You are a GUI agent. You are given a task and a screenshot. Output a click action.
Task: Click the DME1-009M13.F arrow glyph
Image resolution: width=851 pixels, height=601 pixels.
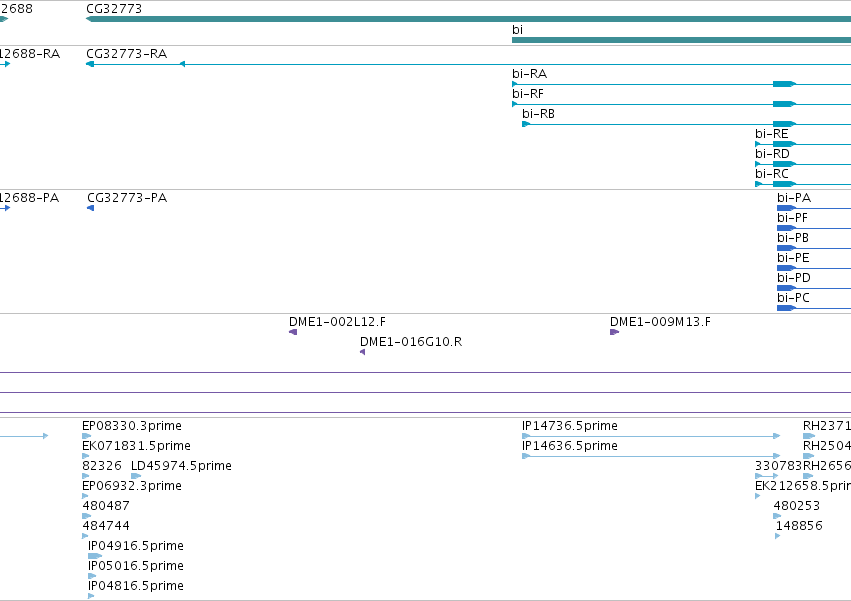[614, 332]
